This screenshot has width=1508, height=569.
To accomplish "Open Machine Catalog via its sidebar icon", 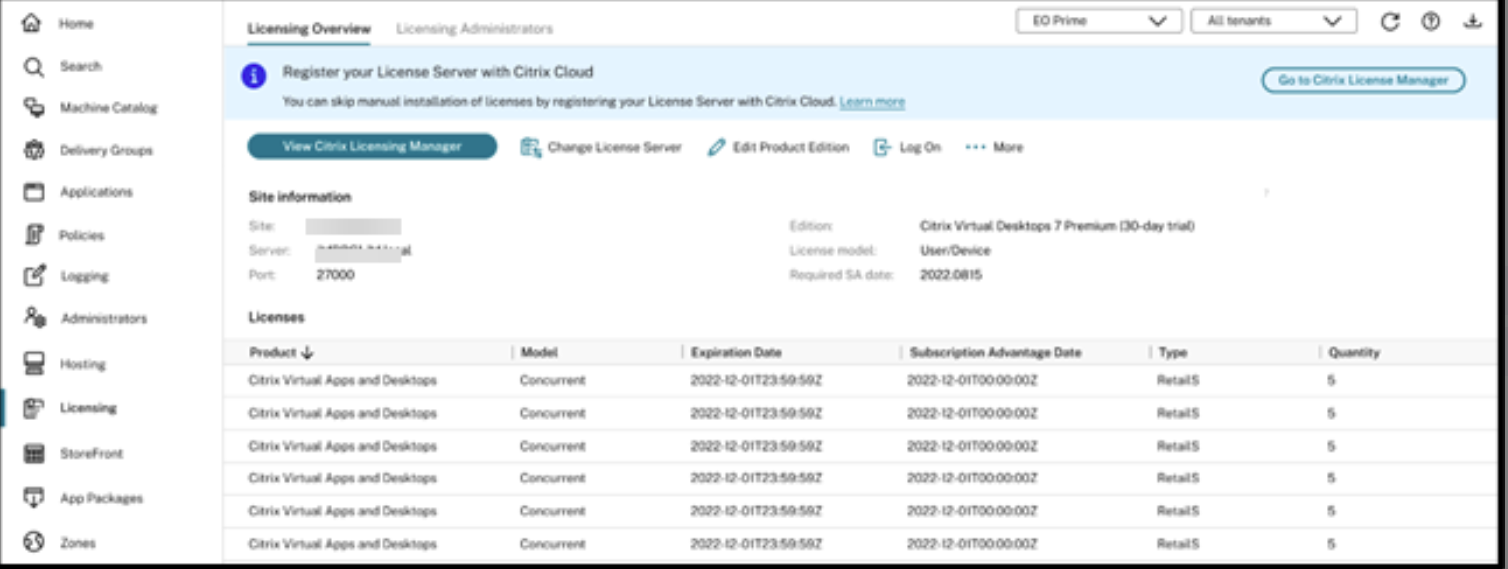I will (x=34, y=108).
